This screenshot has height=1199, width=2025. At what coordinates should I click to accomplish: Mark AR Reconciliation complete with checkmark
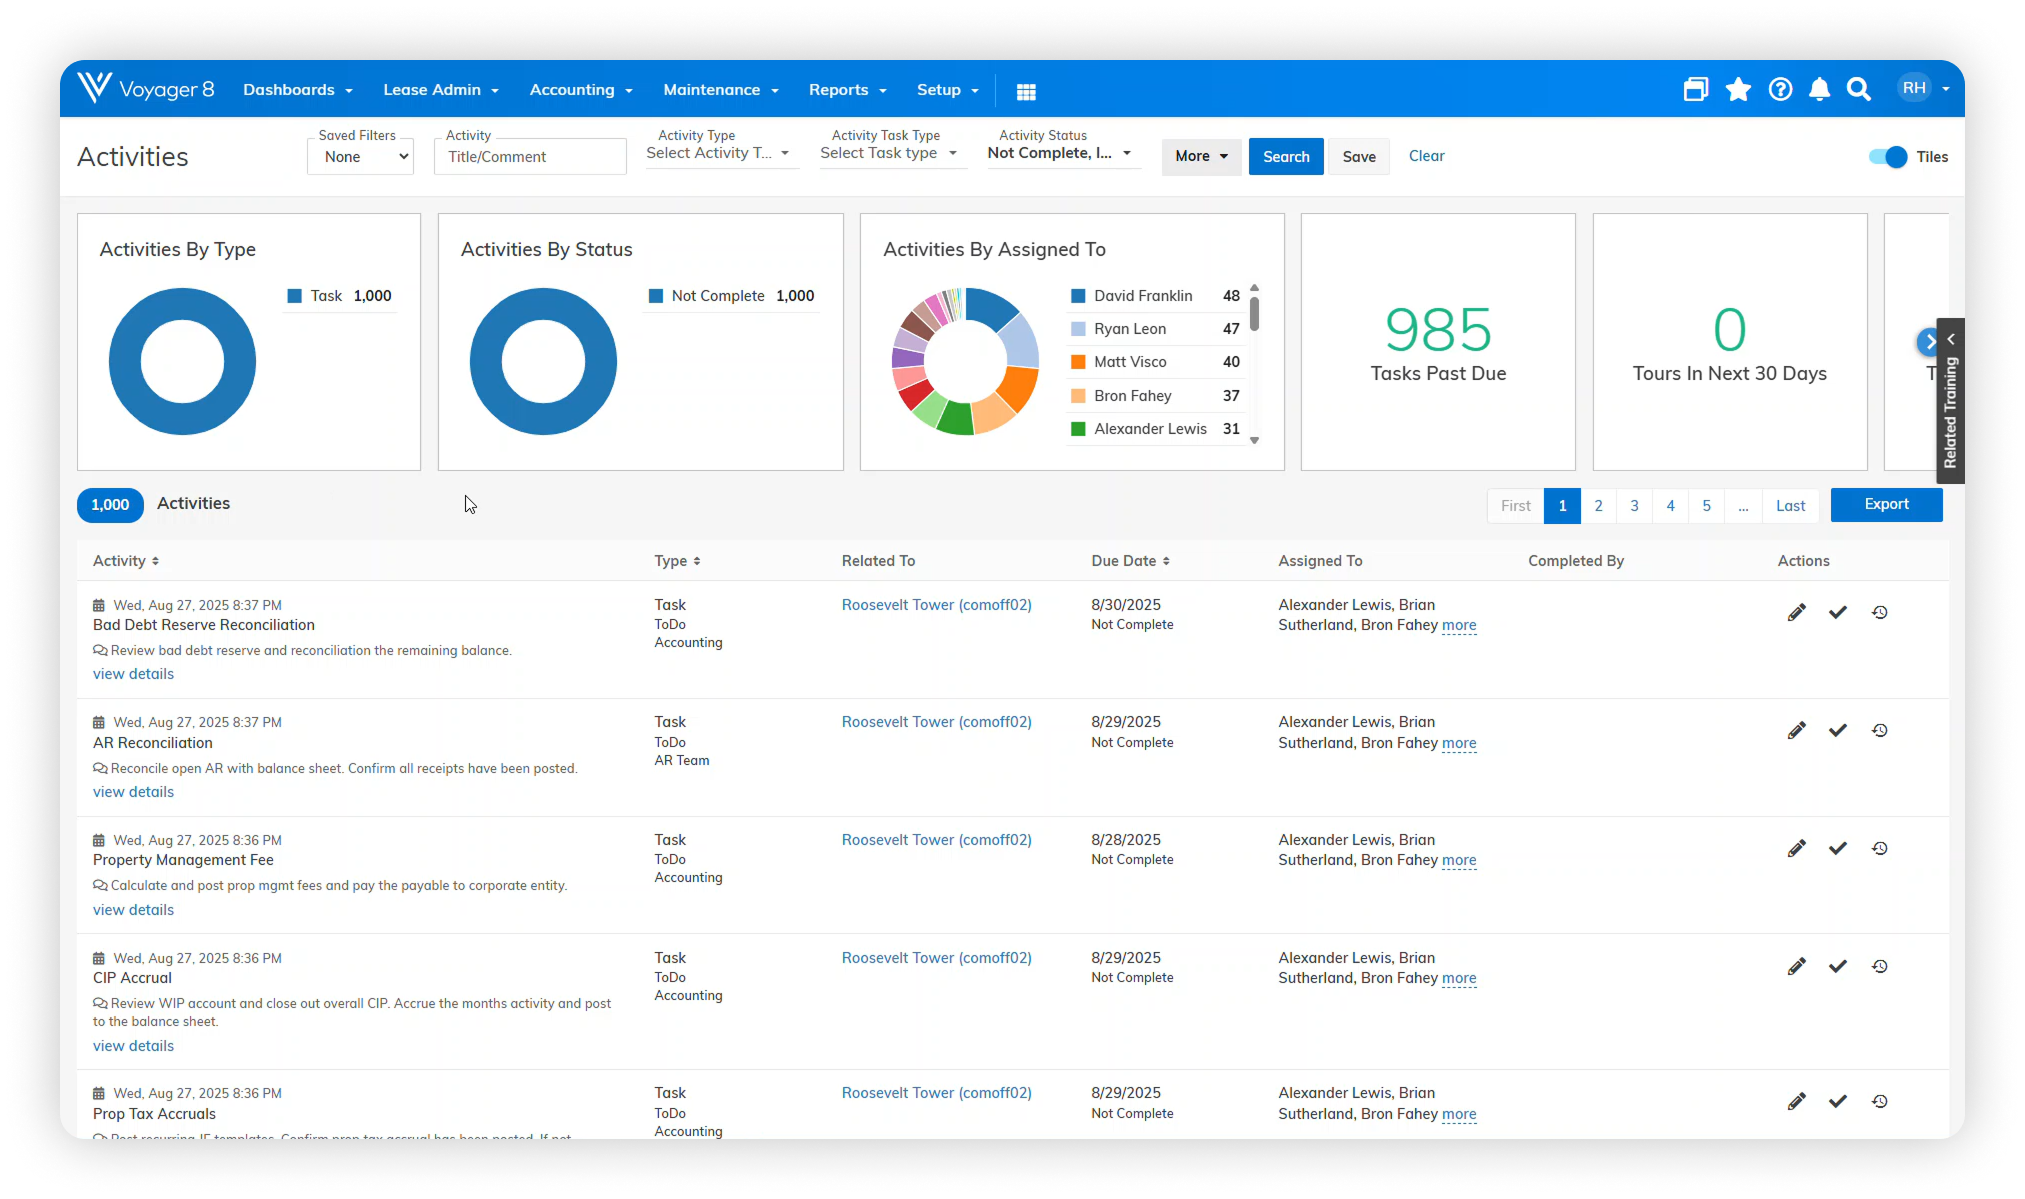[x=1837, y=731]
